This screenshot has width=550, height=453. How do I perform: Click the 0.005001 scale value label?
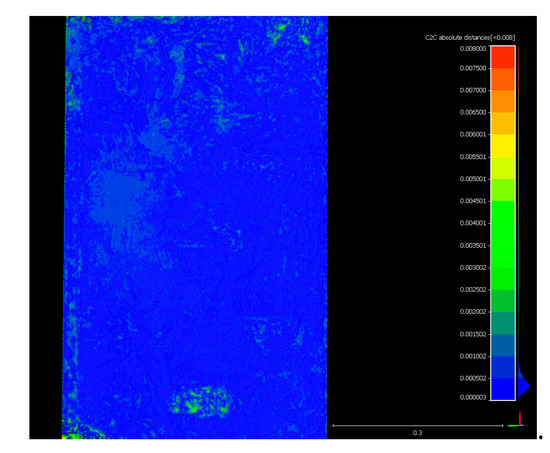pos(473,179)
